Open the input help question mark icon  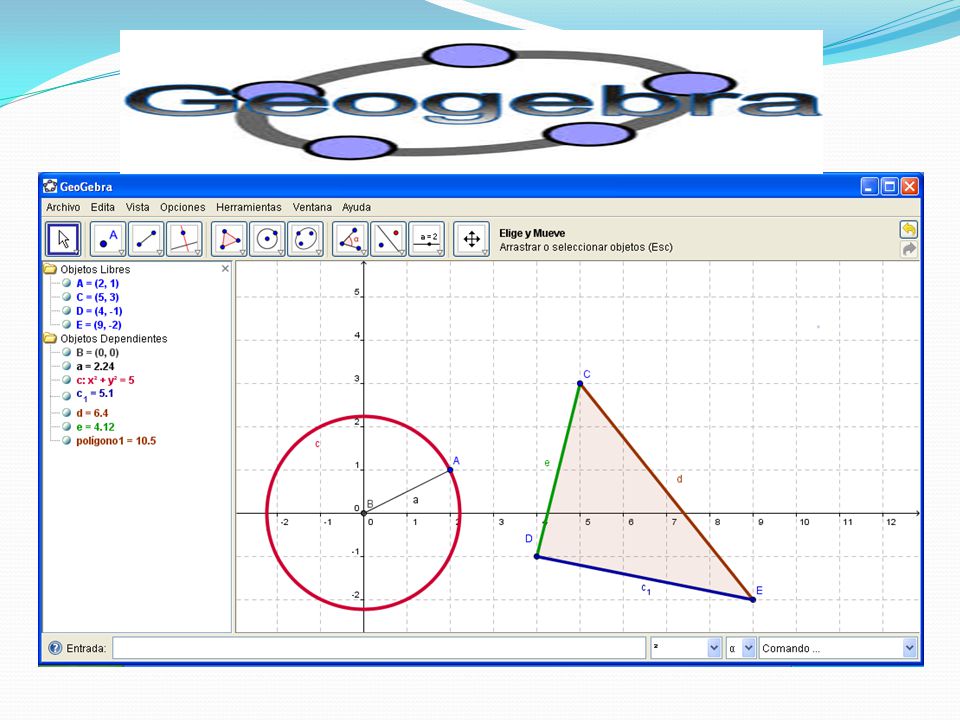click(55, 648)
